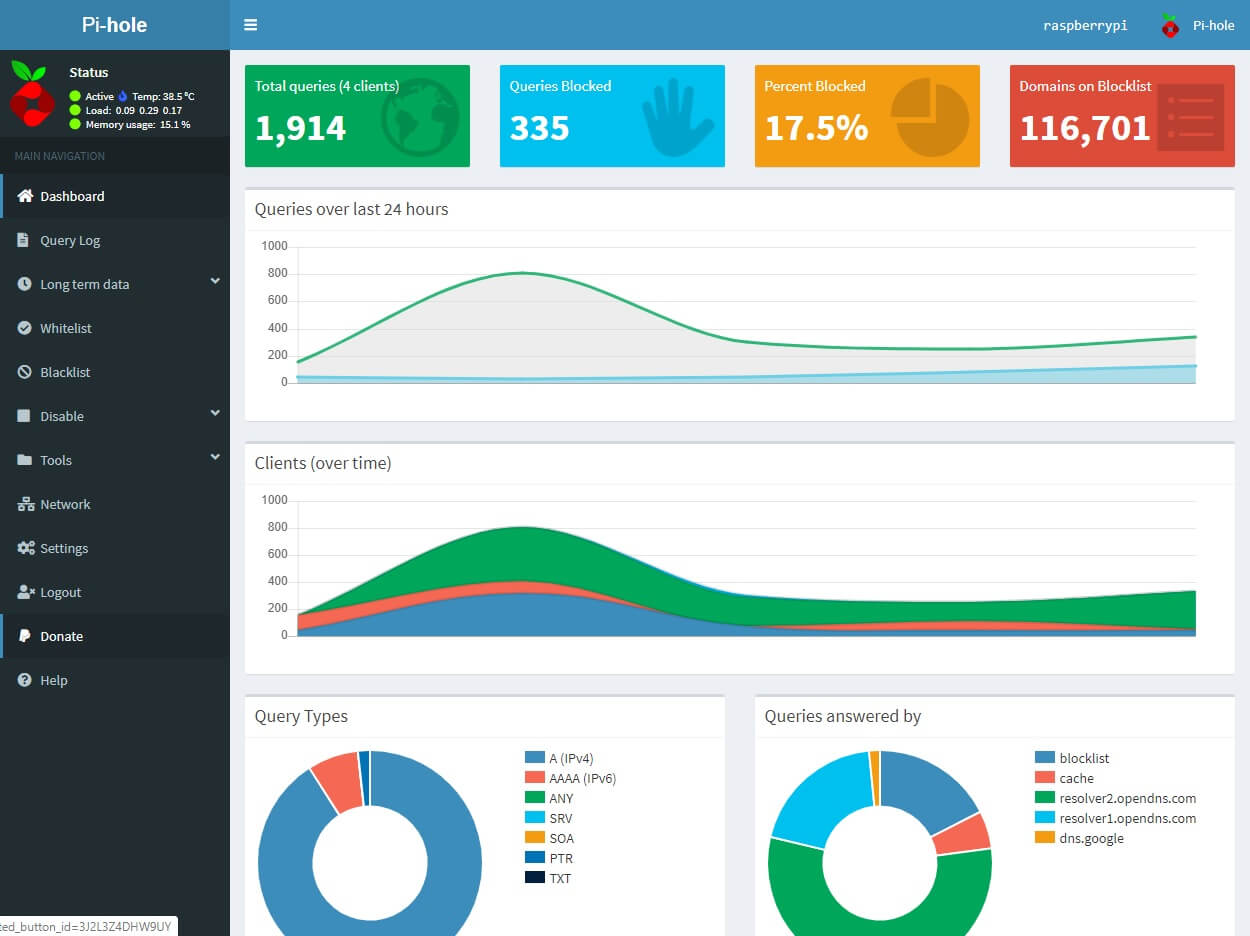Image resolution: width=1250 pixels, height=936 pixels.
Task: Click the Query Log file icon
Action: pyautogui.click(x=24, y=240)
